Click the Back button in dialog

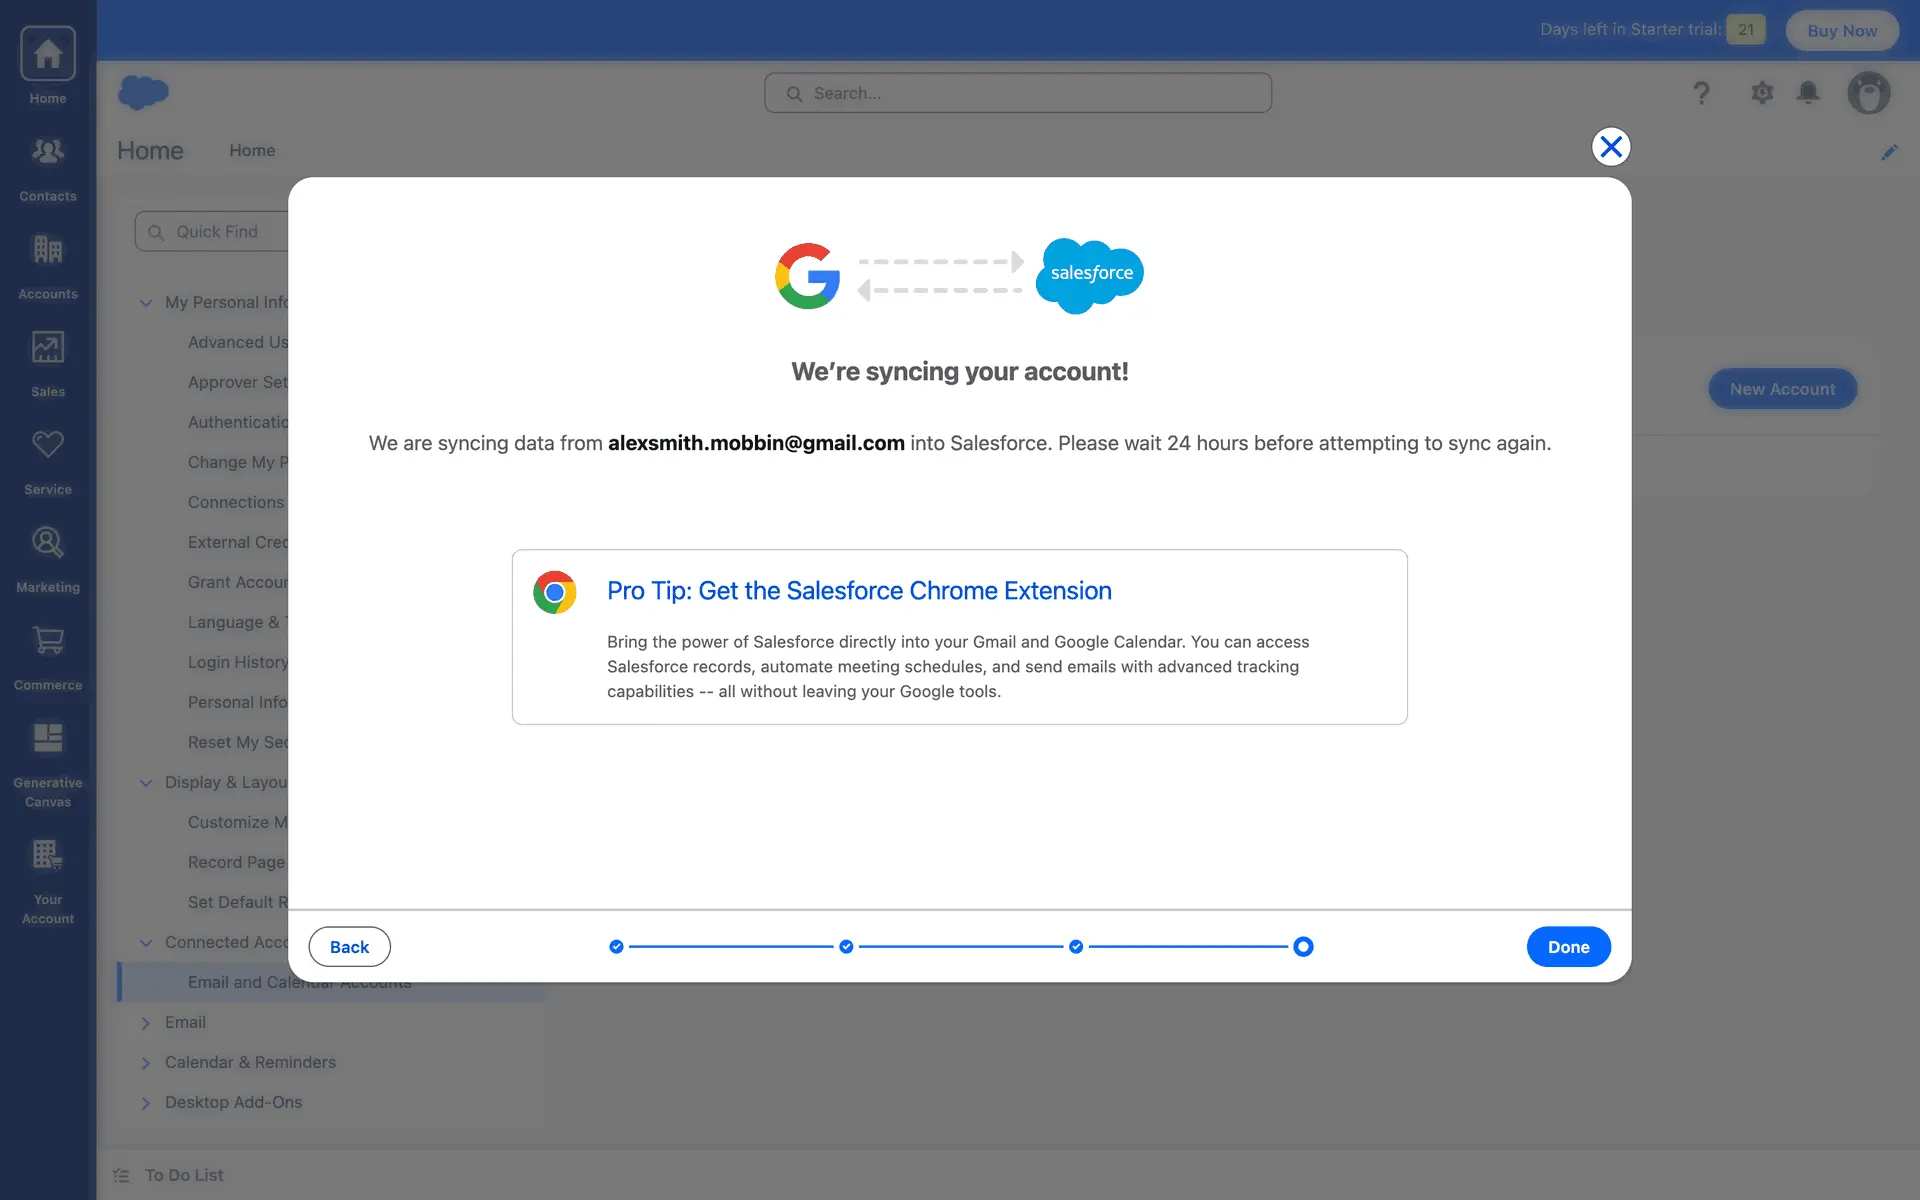[349, 947]
